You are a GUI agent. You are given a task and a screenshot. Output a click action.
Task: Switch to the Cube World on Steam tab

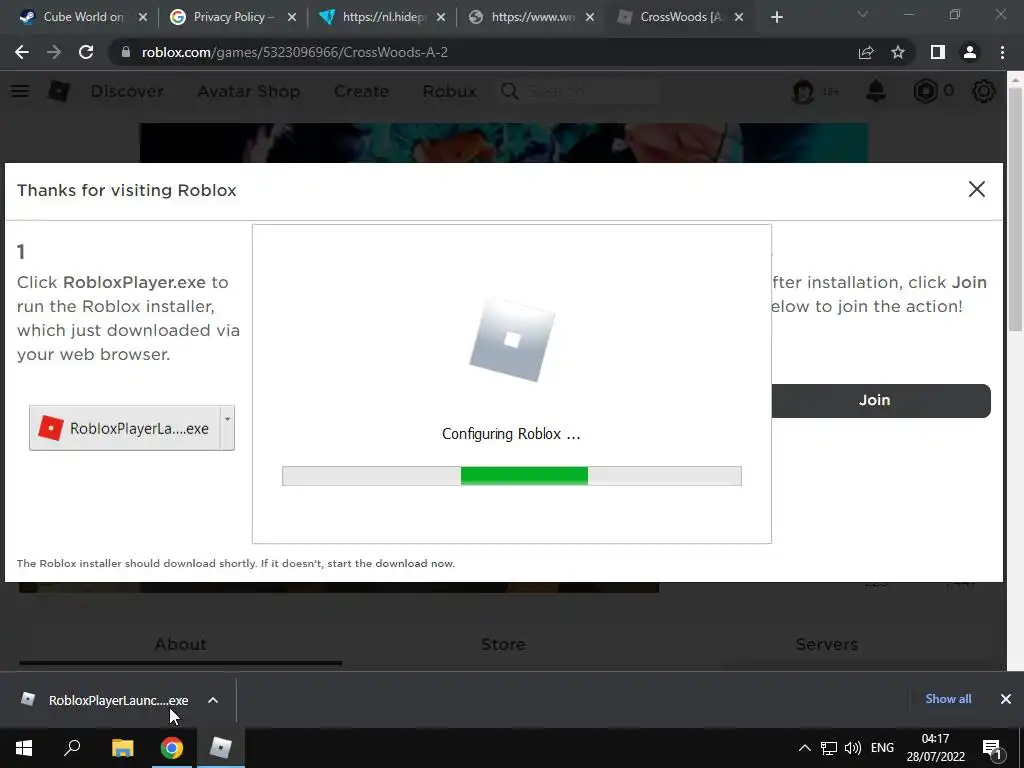tap(83, 17)
